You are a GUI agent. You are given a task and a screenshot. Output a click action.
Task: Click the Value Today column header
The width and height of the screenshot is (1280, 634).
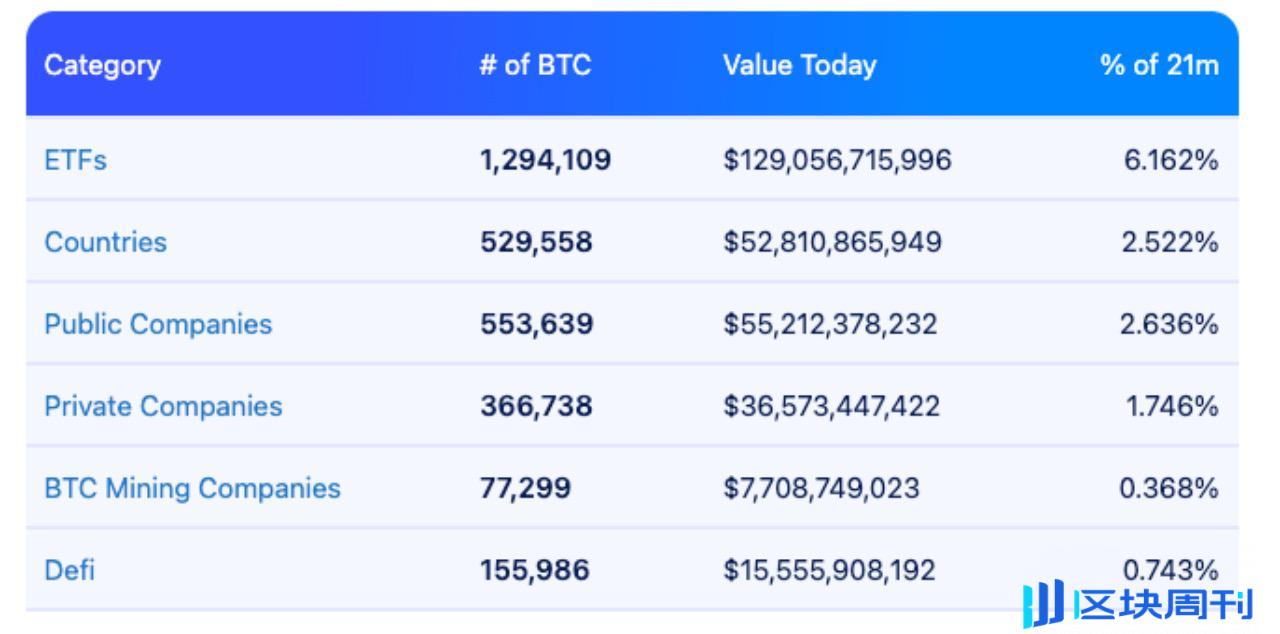[x=799, y=65]
